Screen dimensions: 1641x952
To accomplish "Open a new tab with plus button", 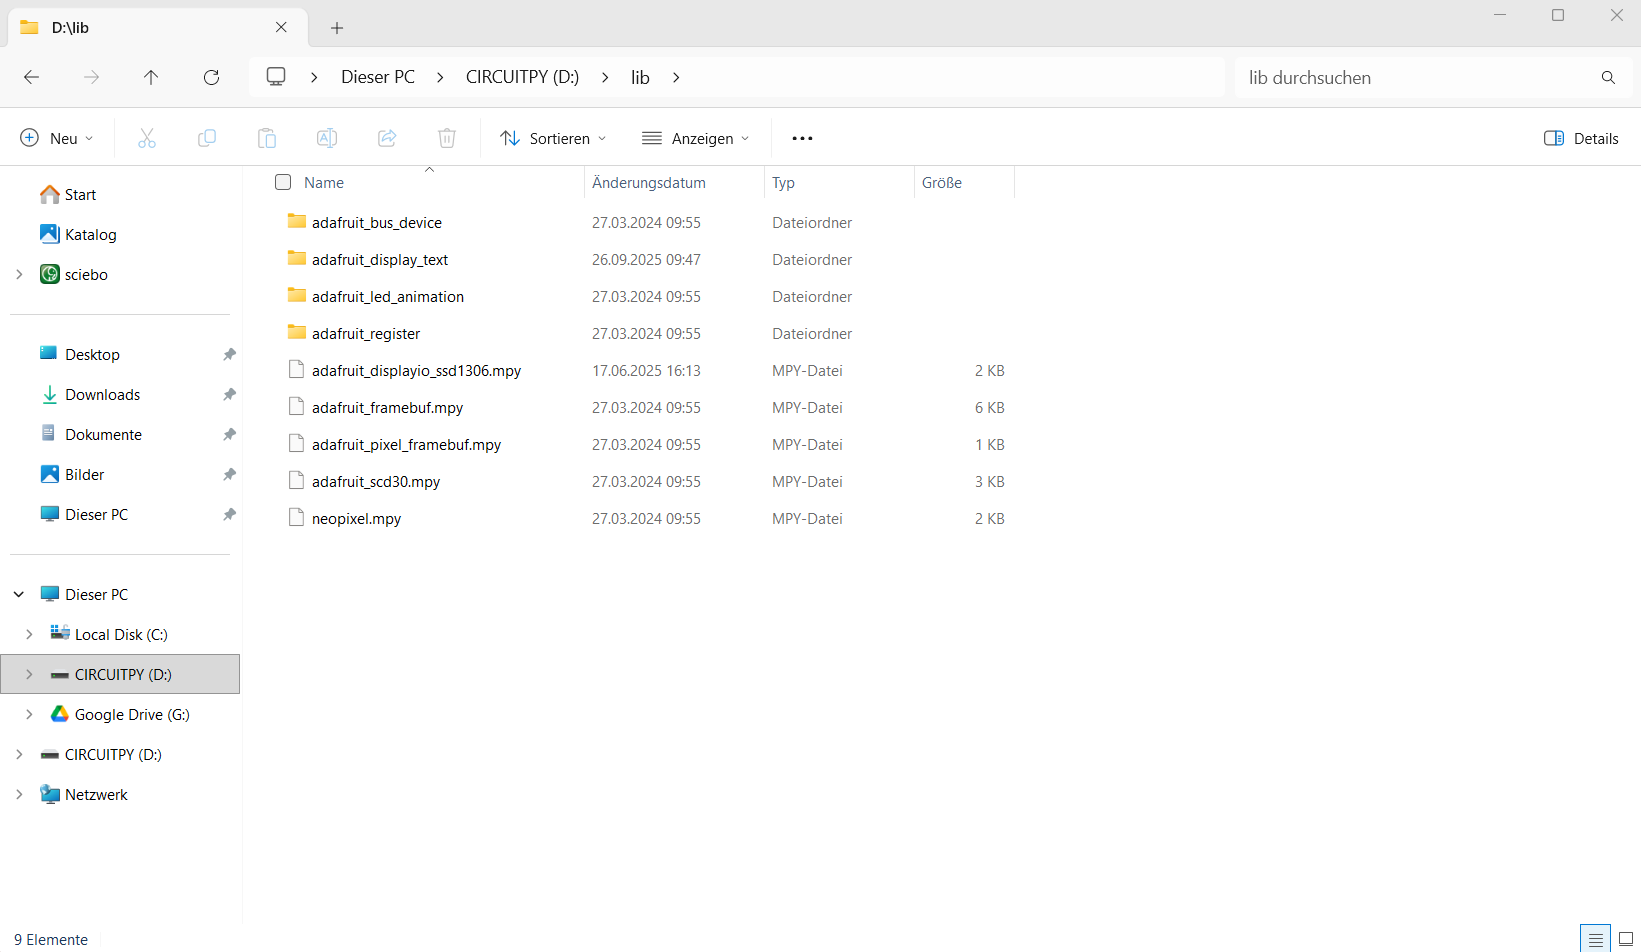I will click(337, 28).
